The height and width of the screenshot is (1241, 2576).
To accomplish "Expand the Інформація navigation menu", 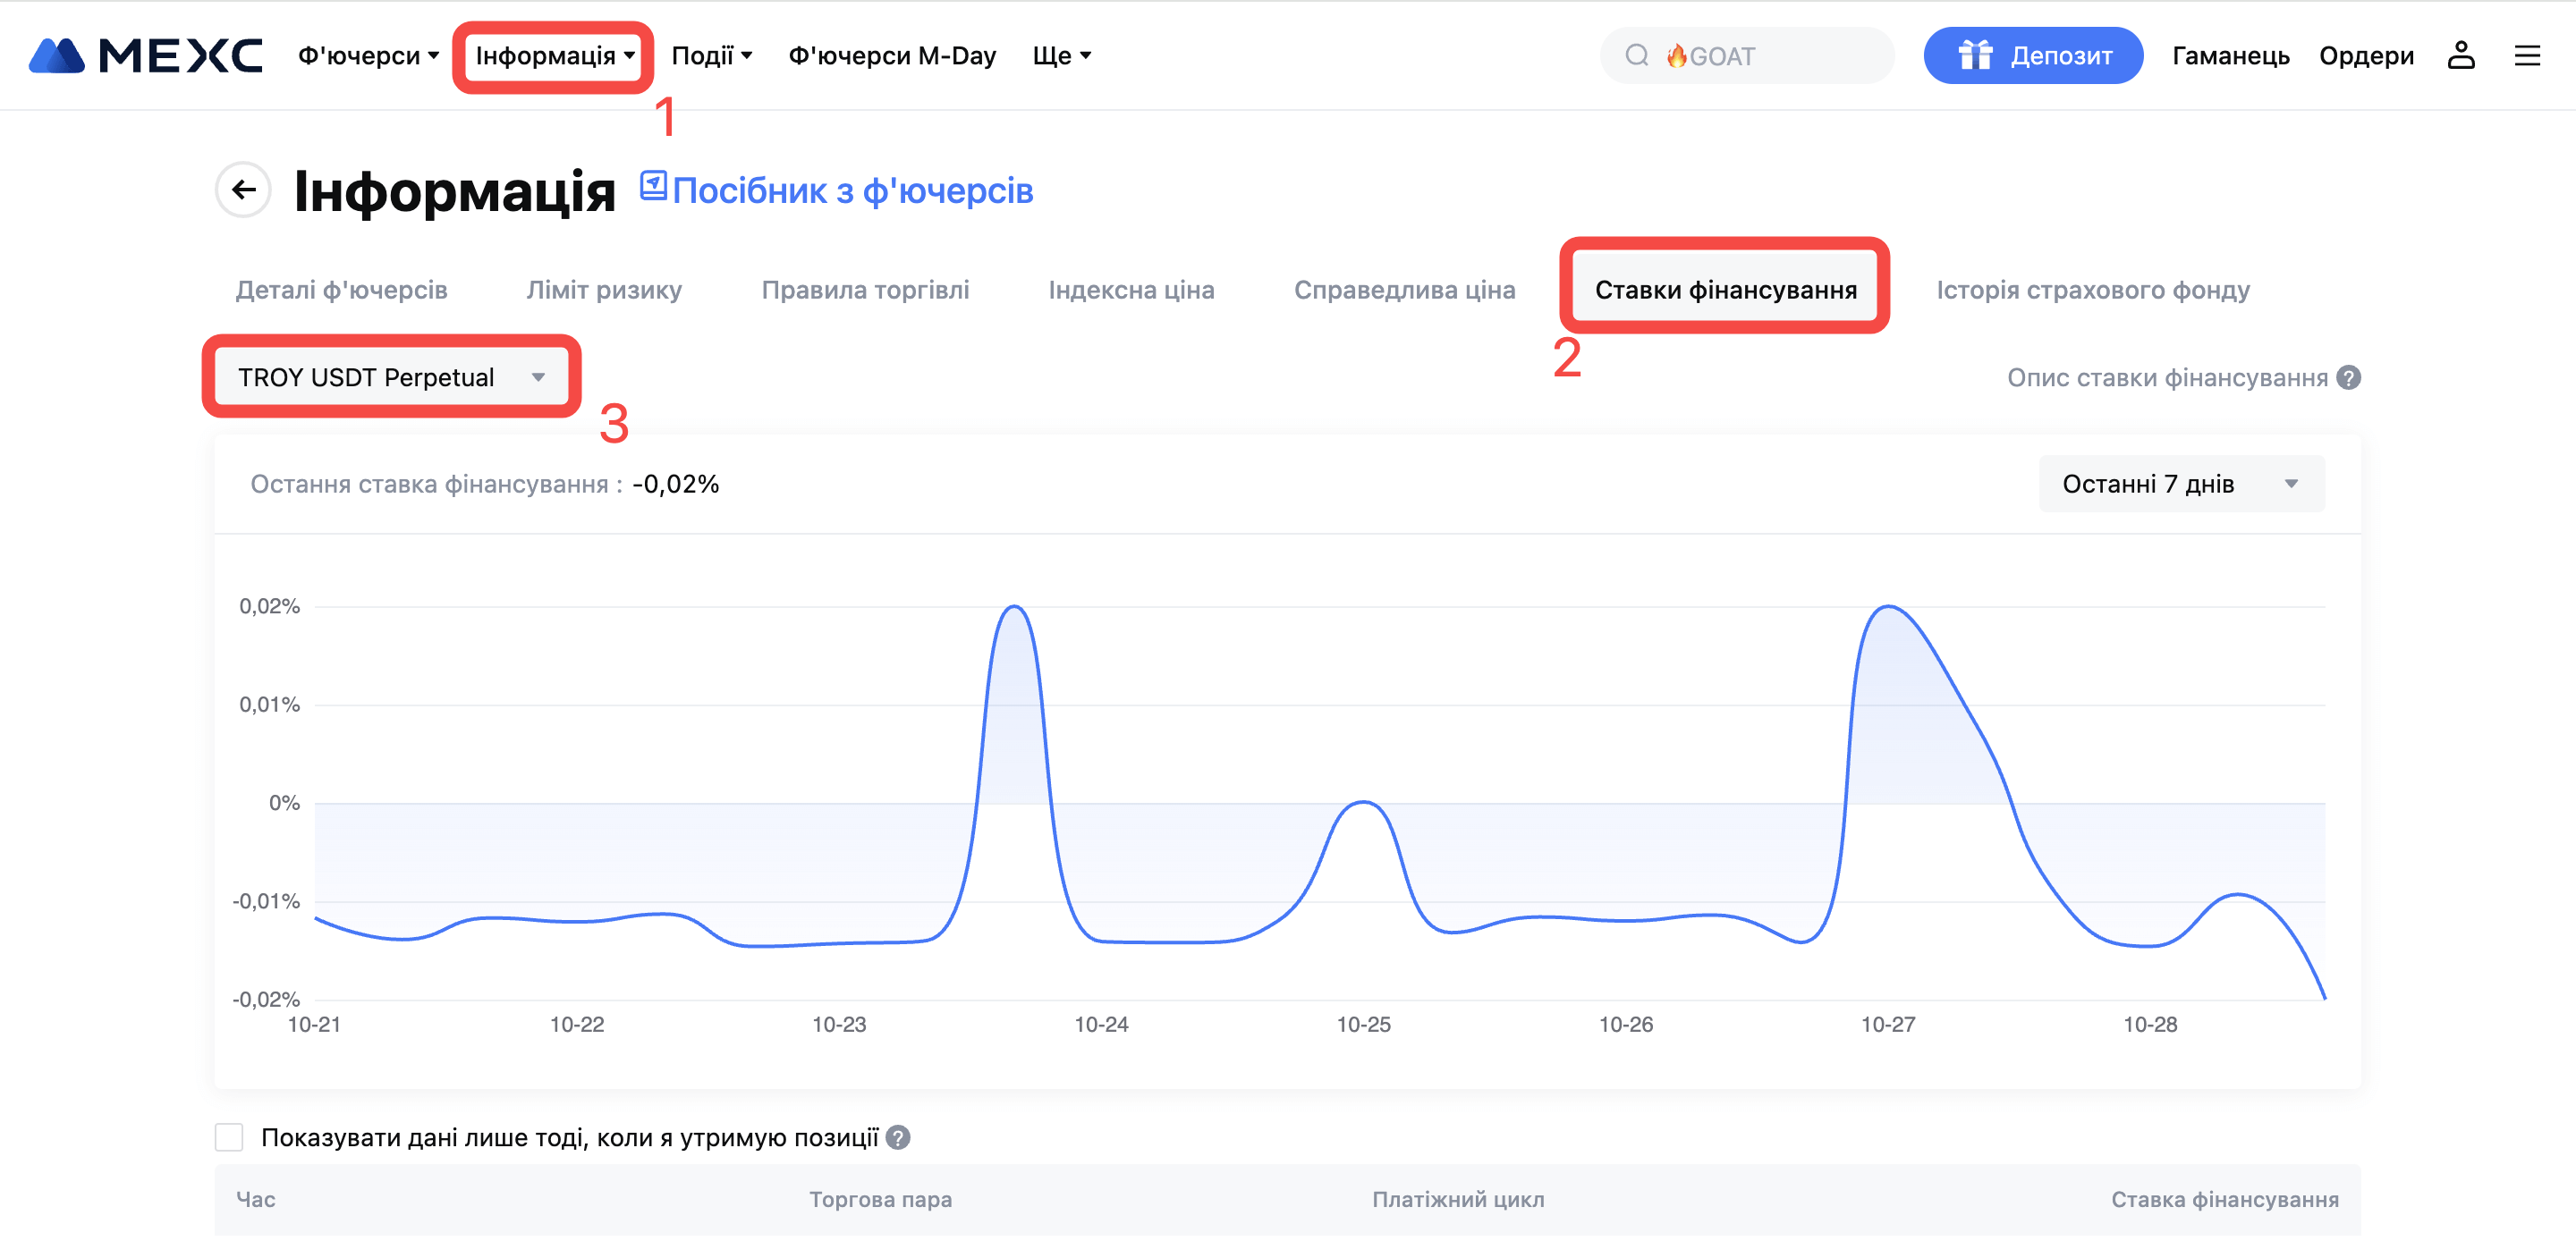I will 554,56.
